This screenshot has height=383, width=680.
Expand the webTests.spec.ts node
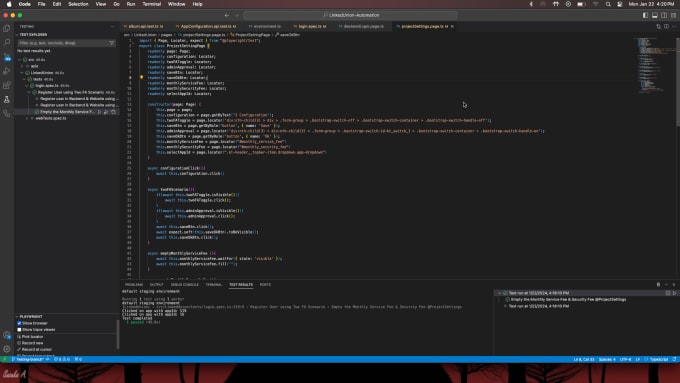pos(27,118)
